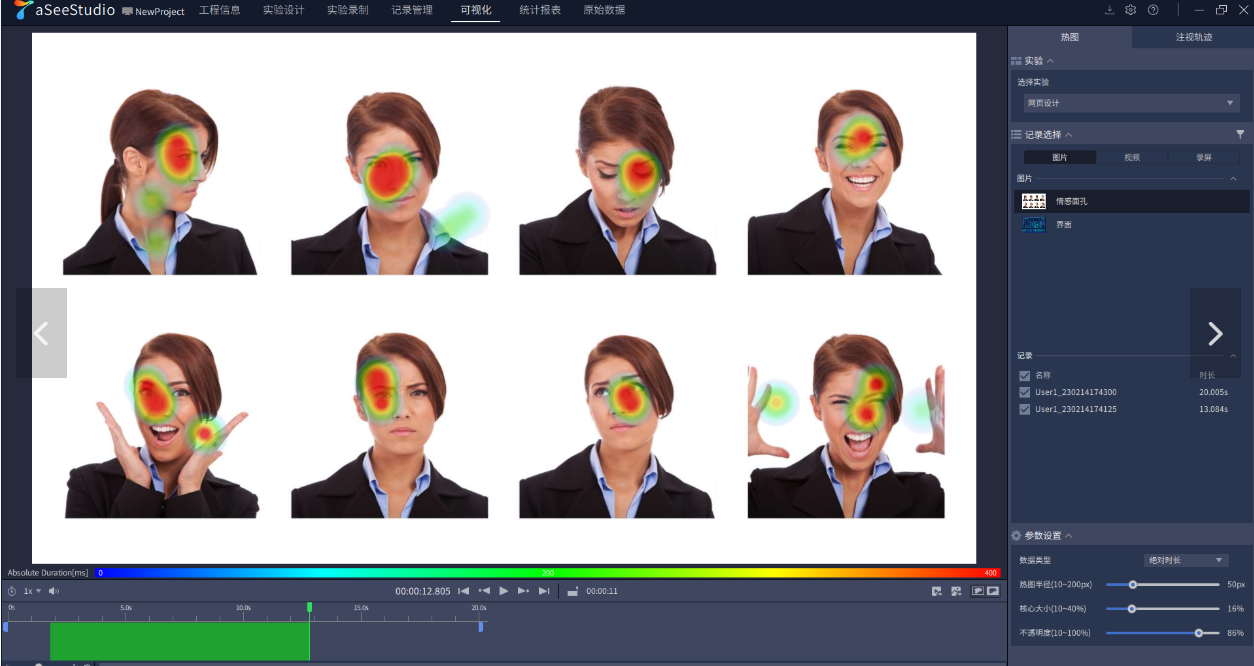Click the 不透明度 opacity slider handle
This screenshot has height=666, width=1254.
[1199, 633]
